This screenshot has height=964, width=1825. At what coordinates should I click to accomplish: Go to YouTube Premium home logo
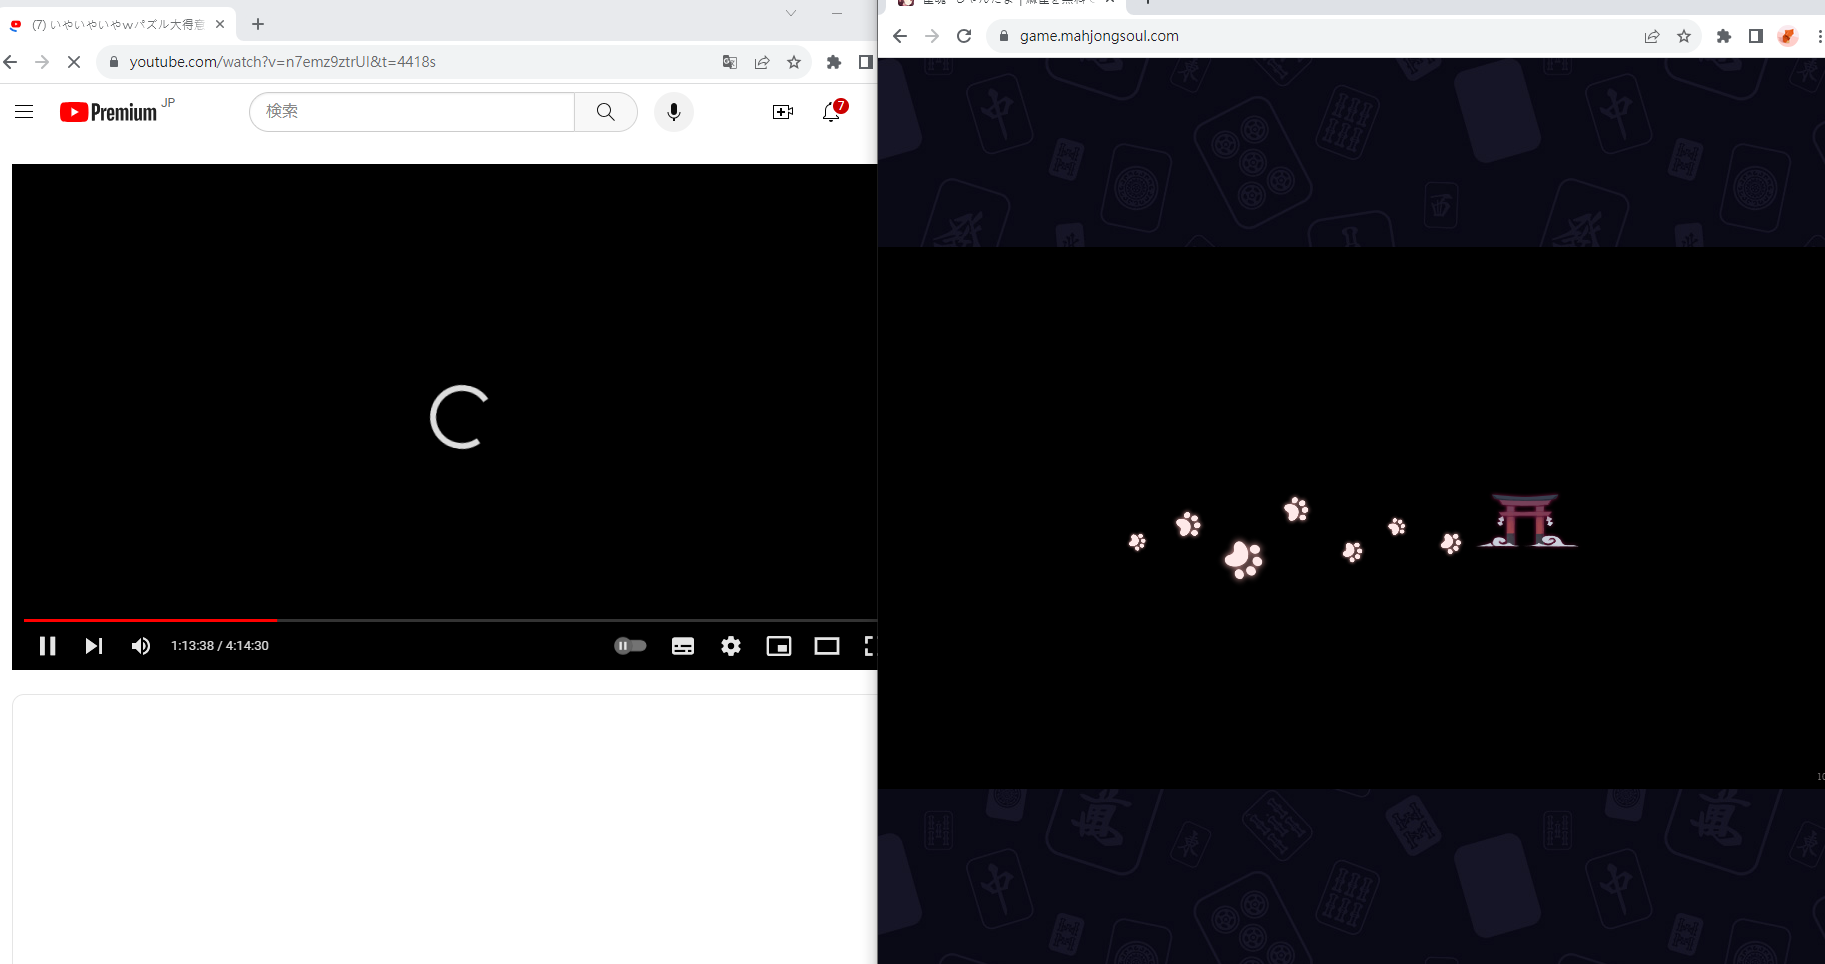click(108, 112)
